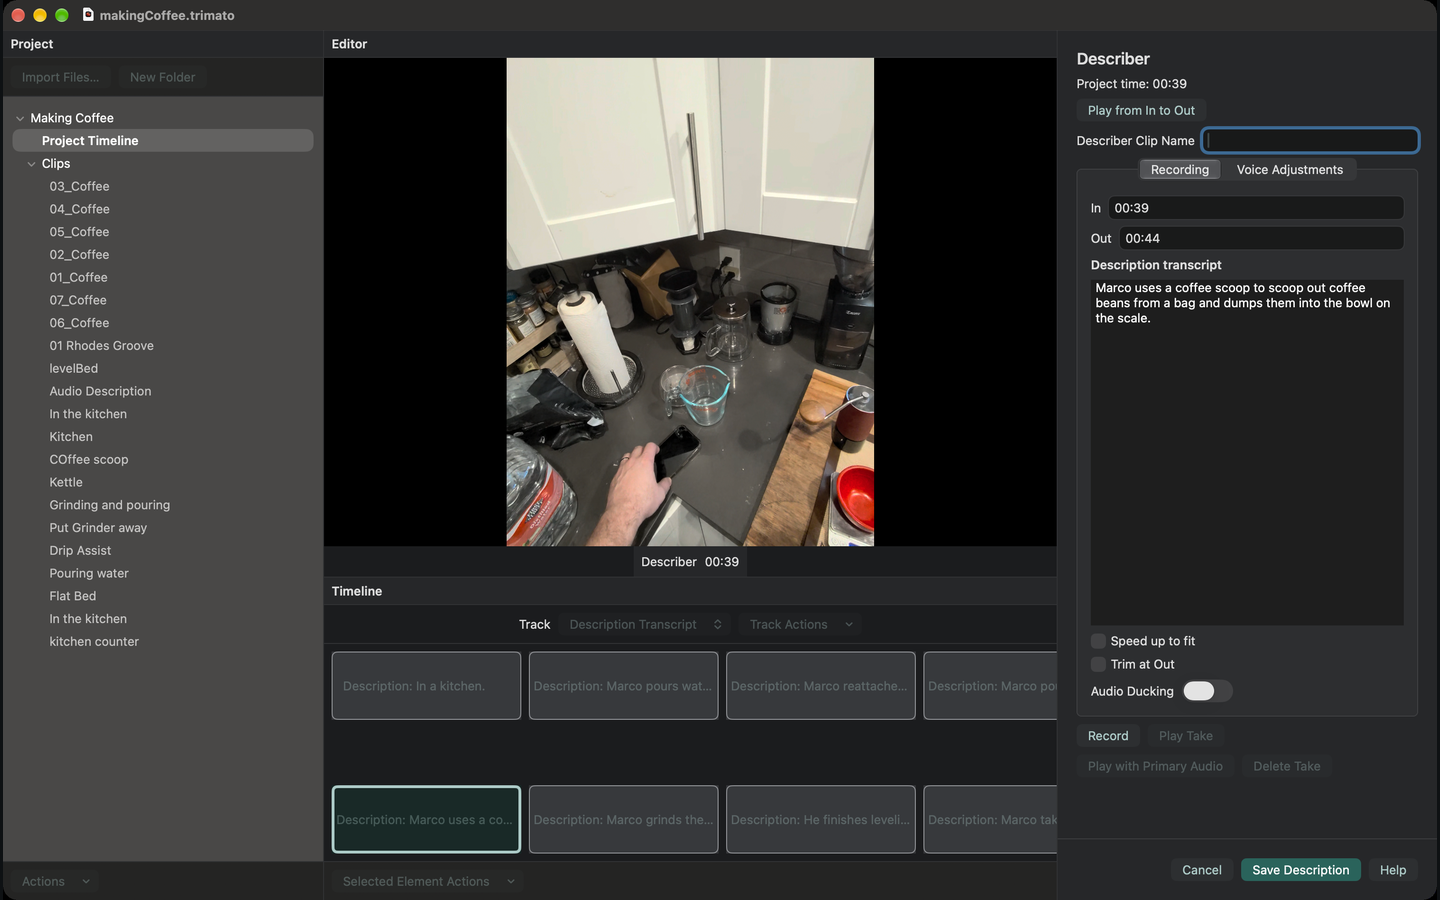Image resolution: width=1440 pixels, height=900 pixels.
Task: Click the document icon beside makingCoffee.trimato title
Action: pyautogui.click(x=88, y=15)
